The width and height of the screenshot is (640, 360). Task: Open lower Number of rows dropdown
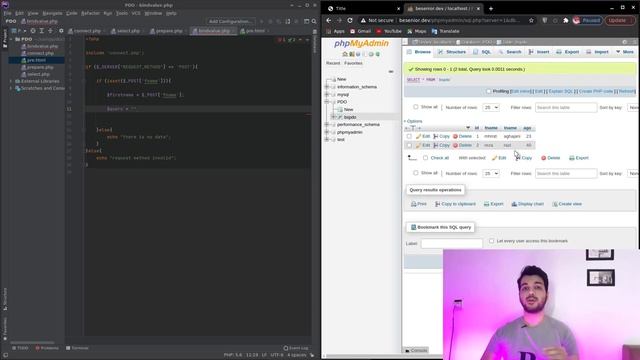491,173
